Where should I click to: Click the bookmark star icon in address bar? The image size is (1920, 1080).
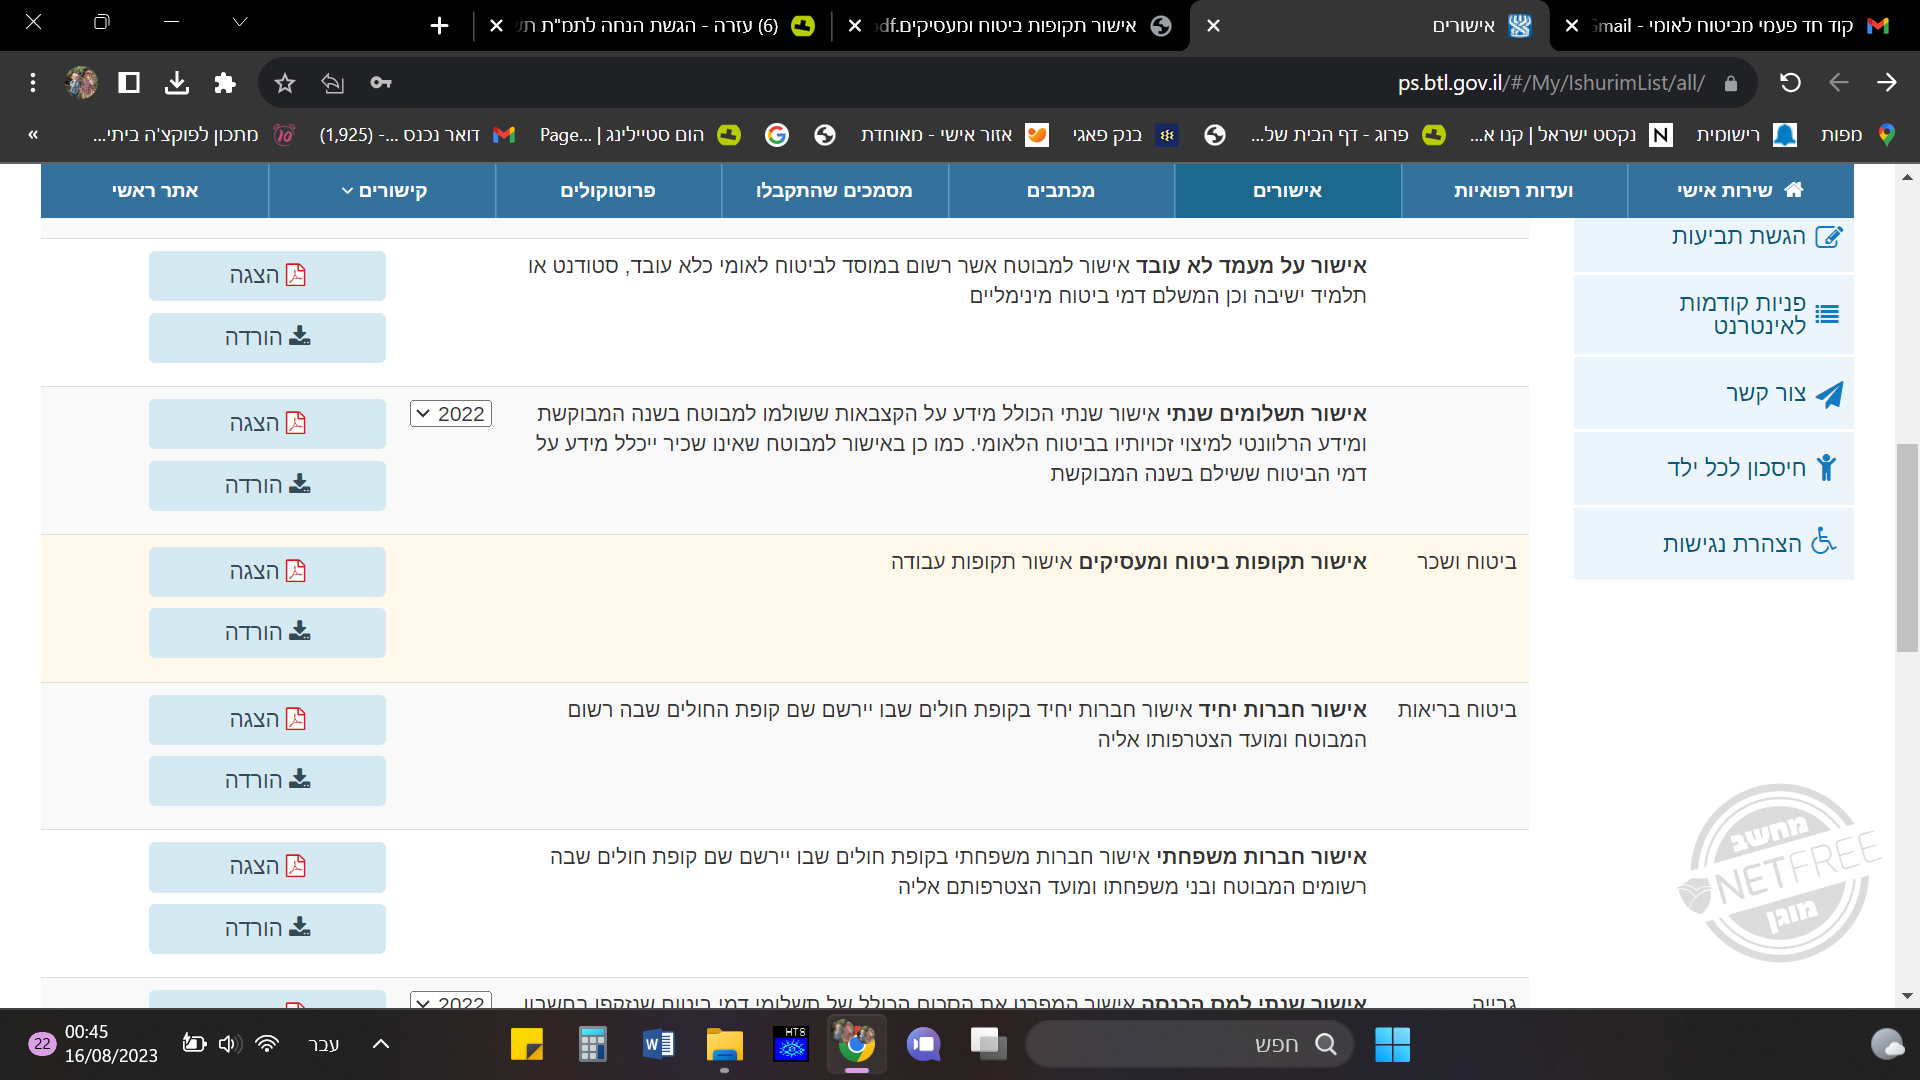(285, 83)
